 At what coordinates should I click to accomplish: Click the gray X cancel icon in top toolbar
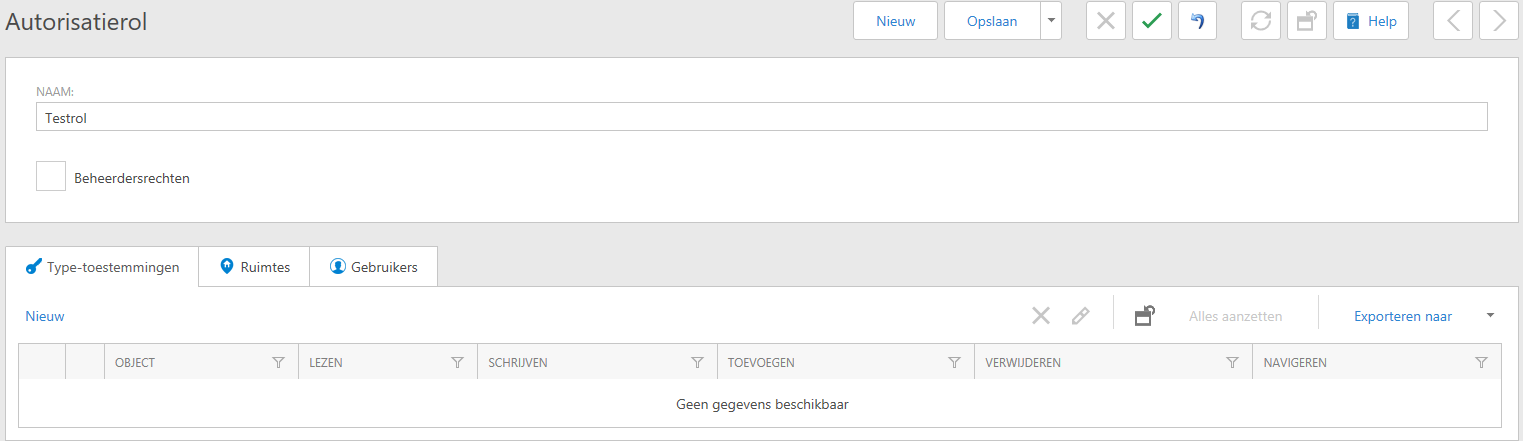coord(1105,21)
